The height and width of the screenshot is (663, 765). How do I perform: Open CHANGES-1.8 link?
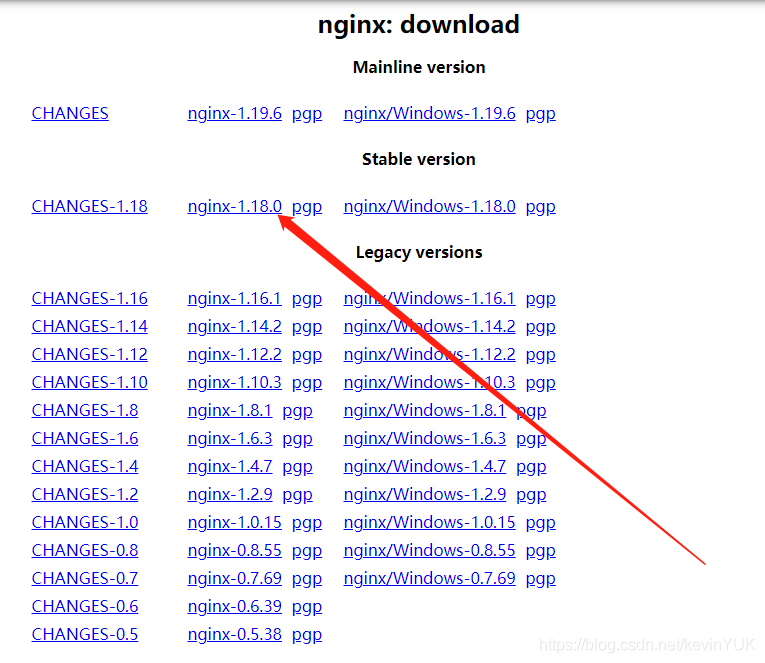[85, 410]
